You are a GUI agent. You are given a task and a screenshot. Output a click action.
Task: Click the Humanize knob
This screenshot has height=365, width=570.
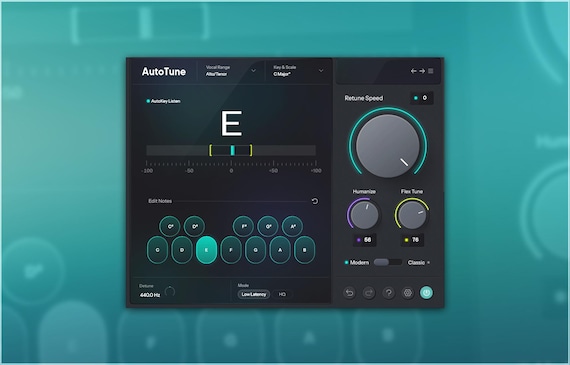(364, 215)
